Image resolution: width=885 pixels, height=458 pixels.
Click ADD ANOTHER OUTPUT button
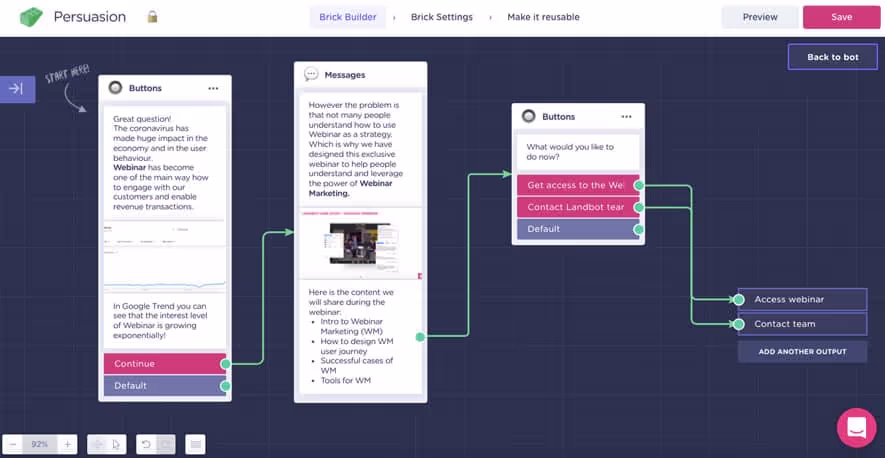click(x=802, y=351)
